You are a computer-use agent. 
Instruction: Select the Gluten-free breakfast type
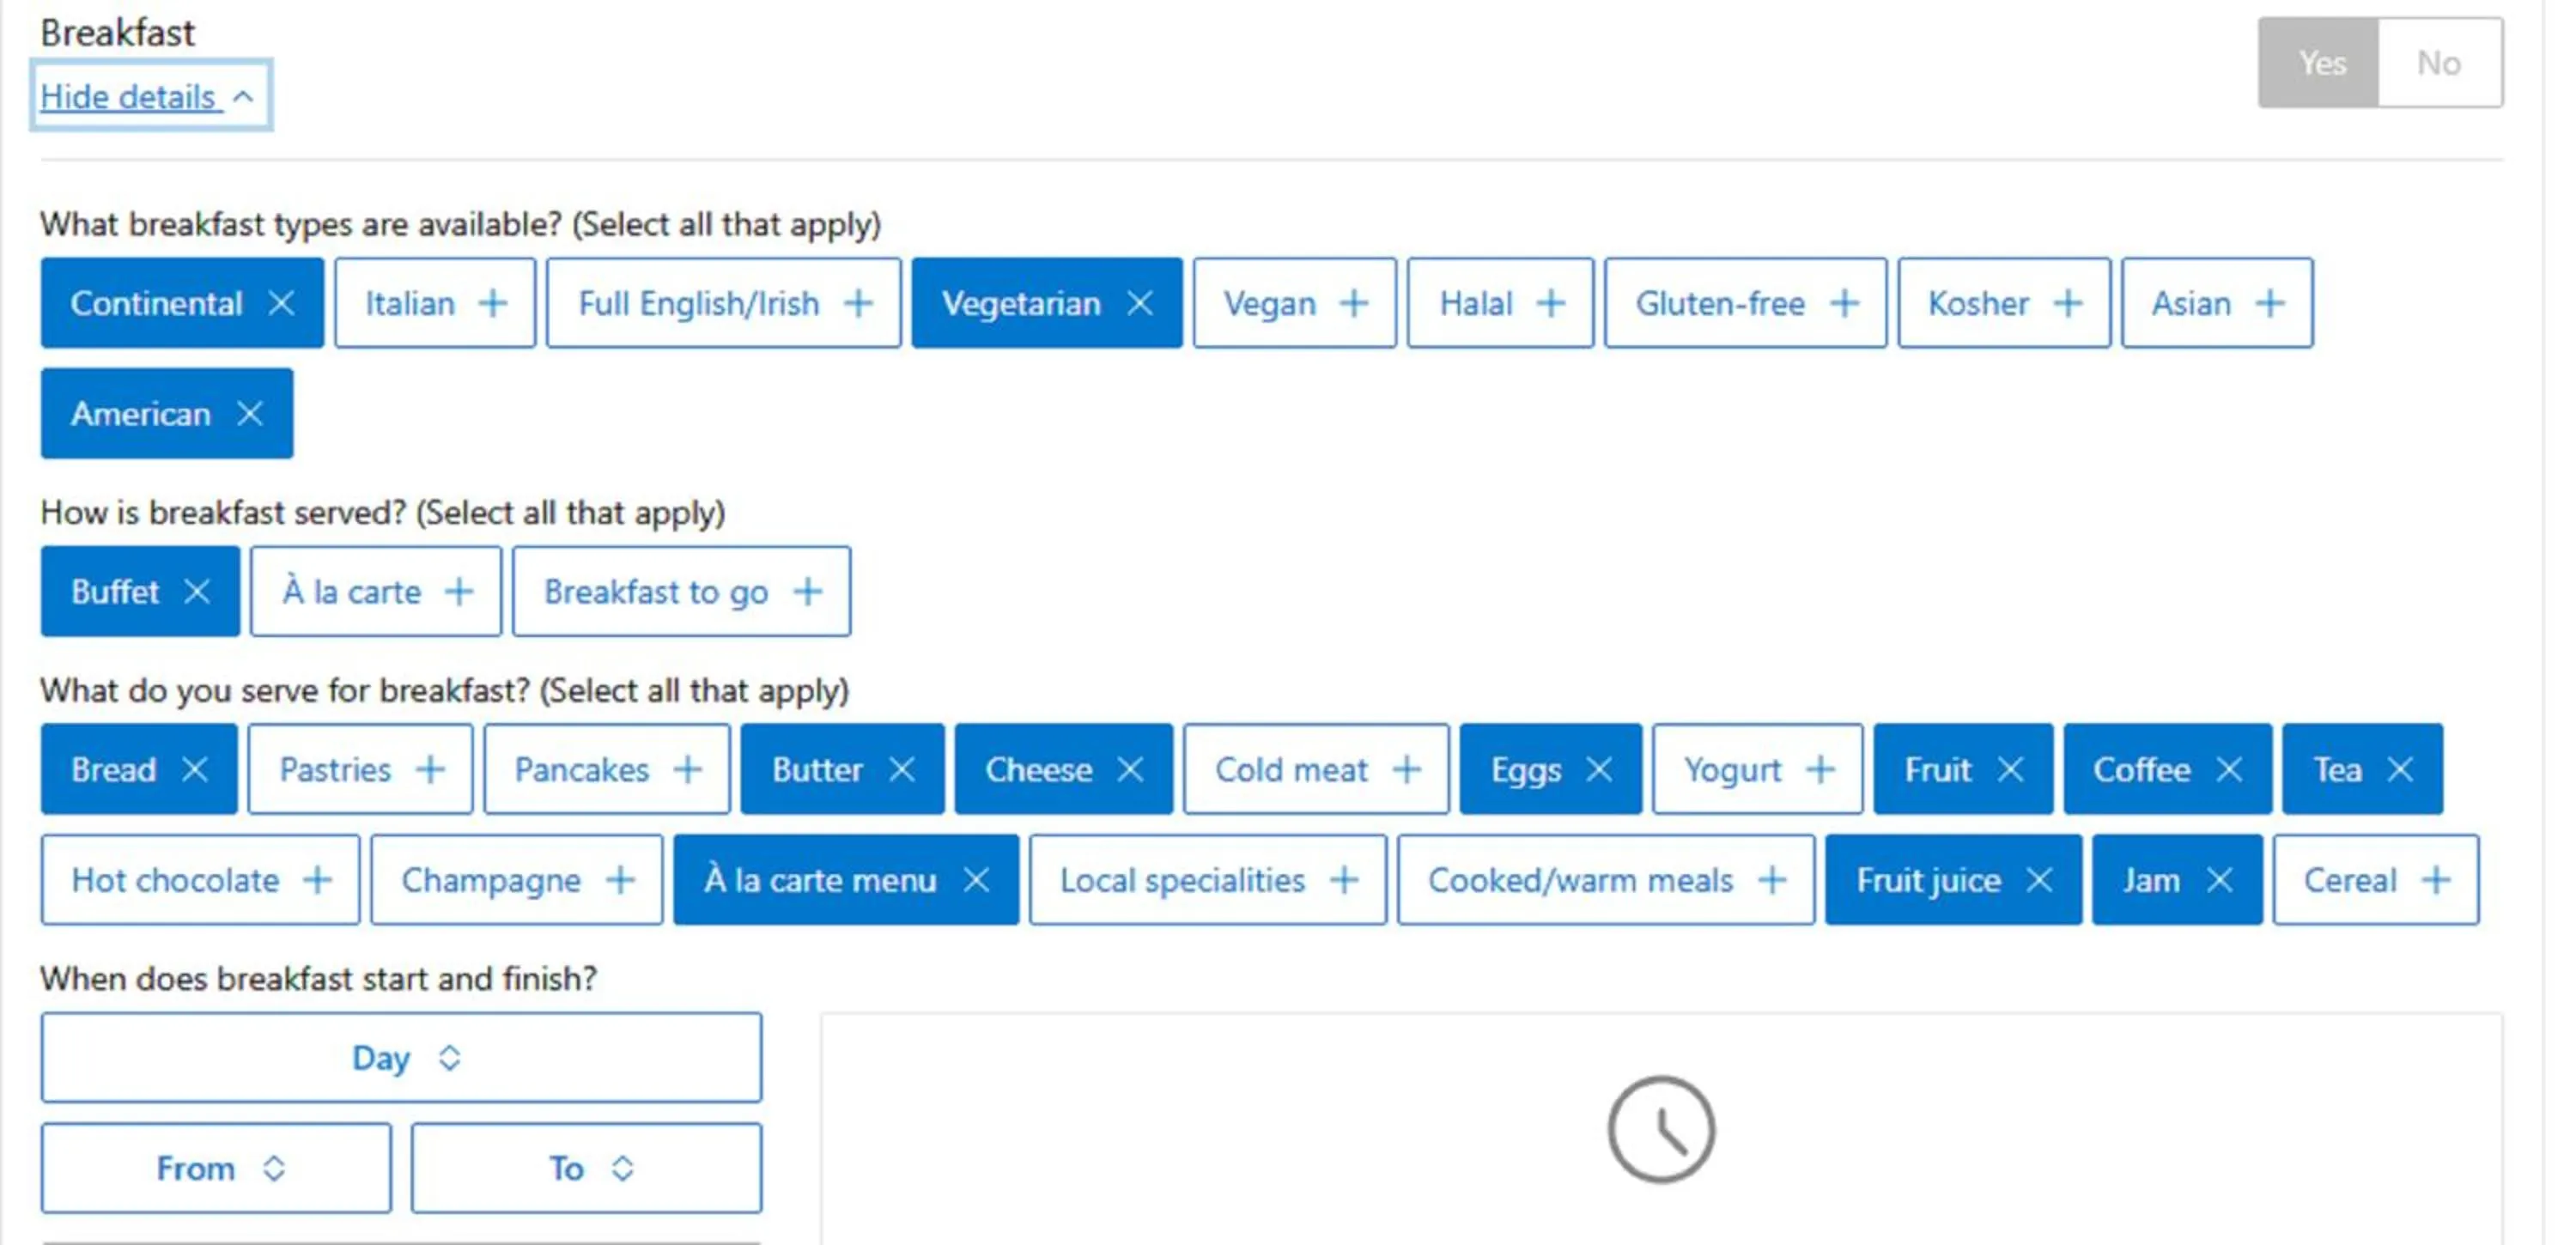tap(1744, 303)
